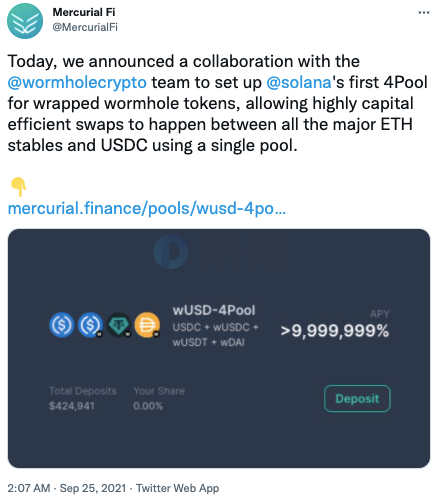The width and height of the screenshot is (437, 503).
Task: Click the tweet timestamp 2:07 AM Sep 25, 2021
Action: point(67,488)
